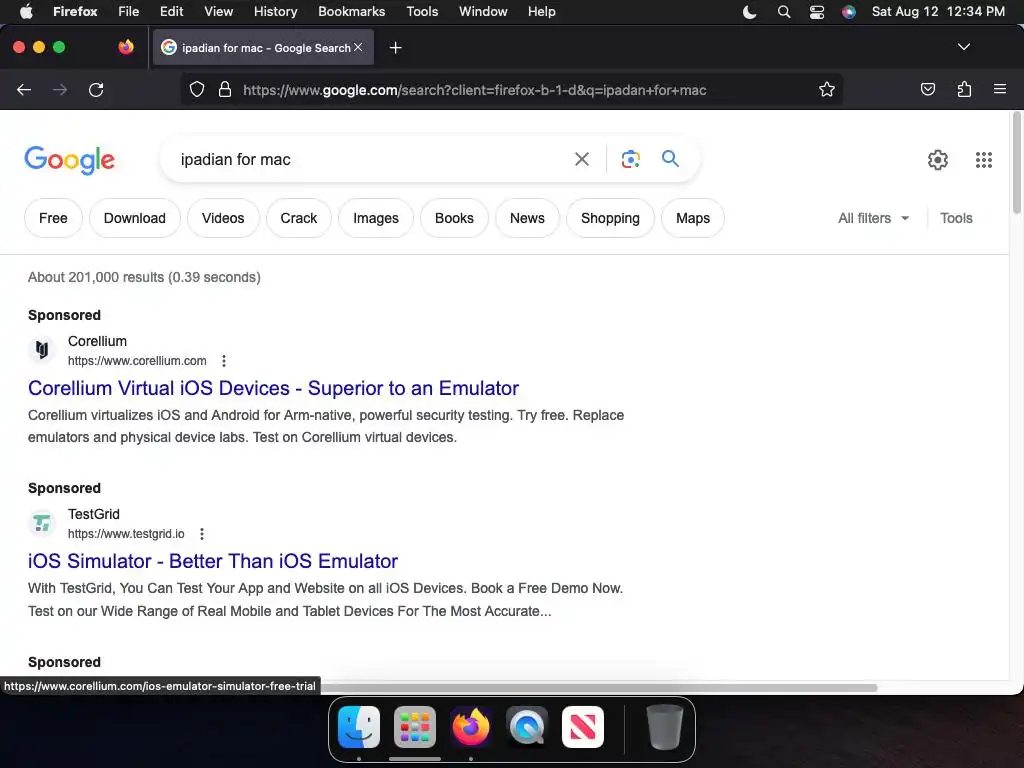Close the ipadian for mac tab
Image resolution: width=1024 pixels, height=768 pixels.
click(358, 47)
